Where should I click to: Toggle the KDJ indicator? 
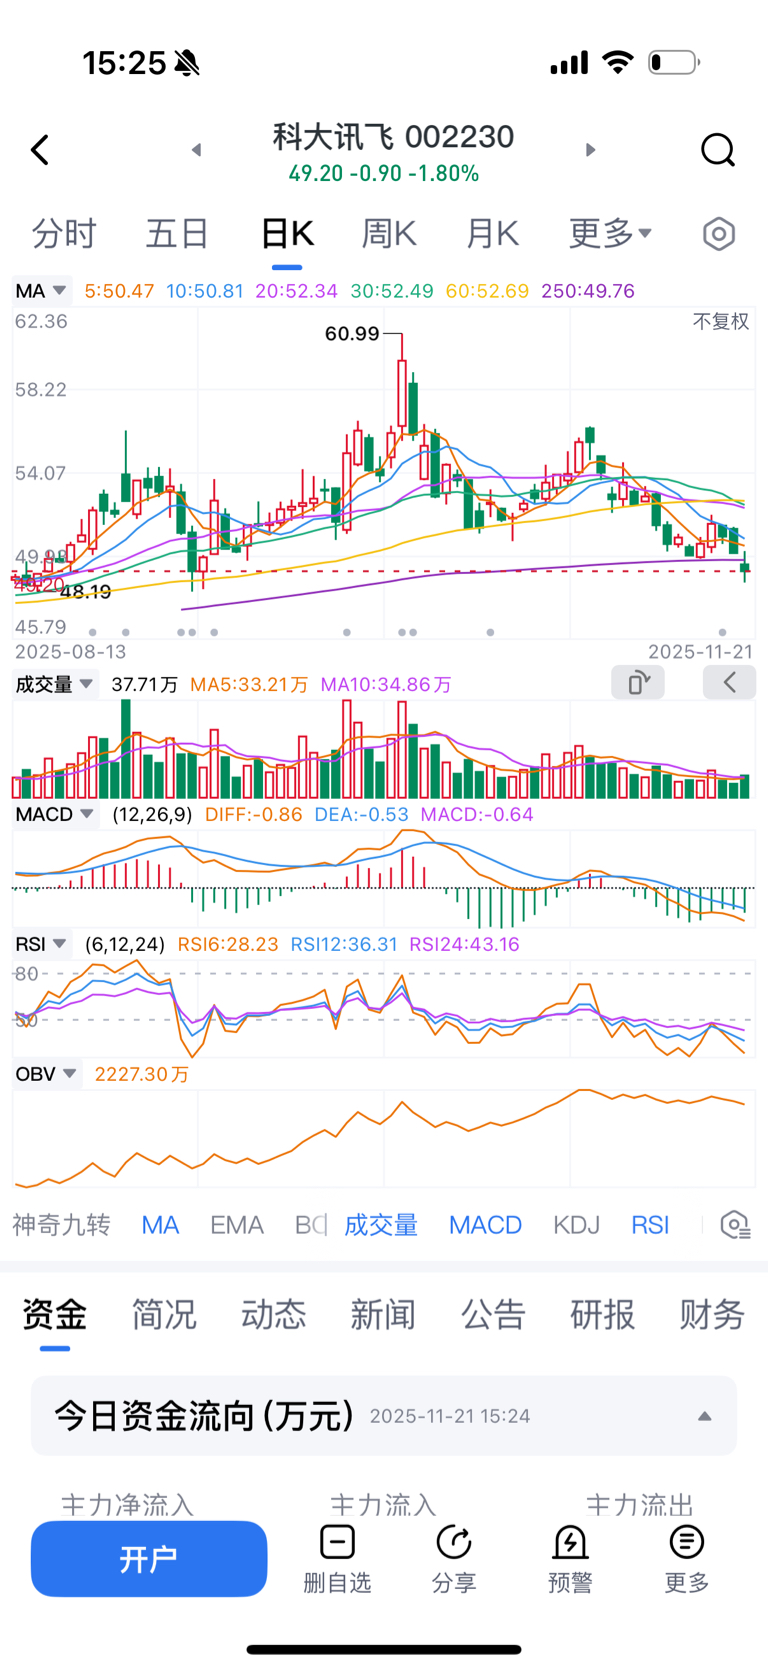click(576, 1225)
